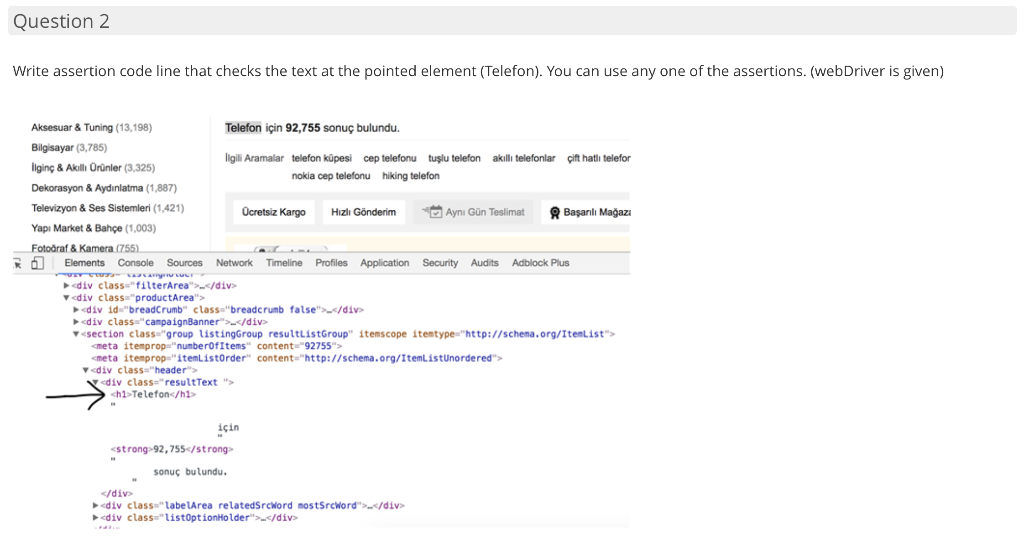Open Televizyon & Ses Sistemleri category
This screenshot has height=560, width=1024.
108,208
